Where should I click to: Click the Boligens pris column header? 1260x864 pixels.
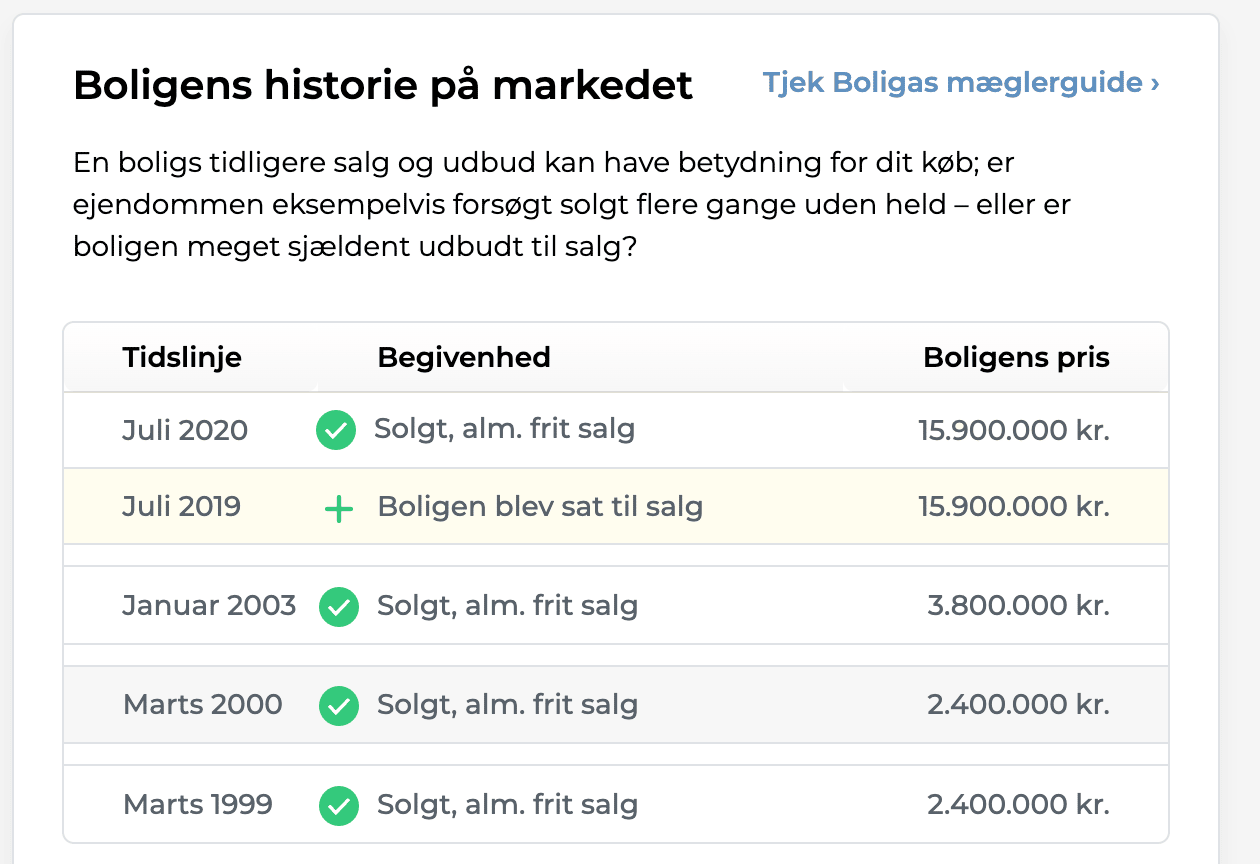1016,357
